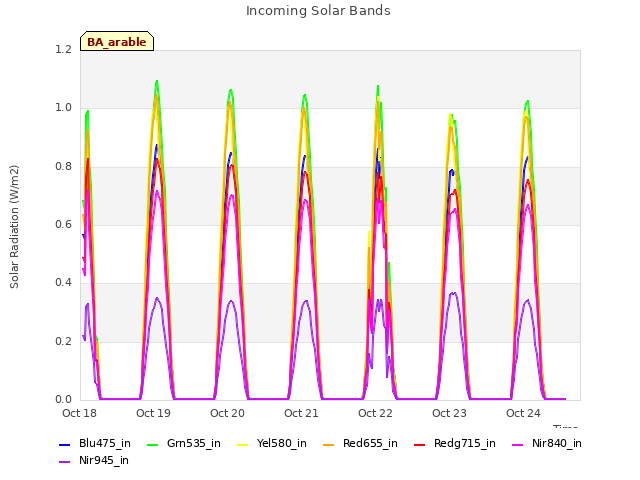Click the Solar Radiation (W/m2) axis label

click(x=14, y=227)
